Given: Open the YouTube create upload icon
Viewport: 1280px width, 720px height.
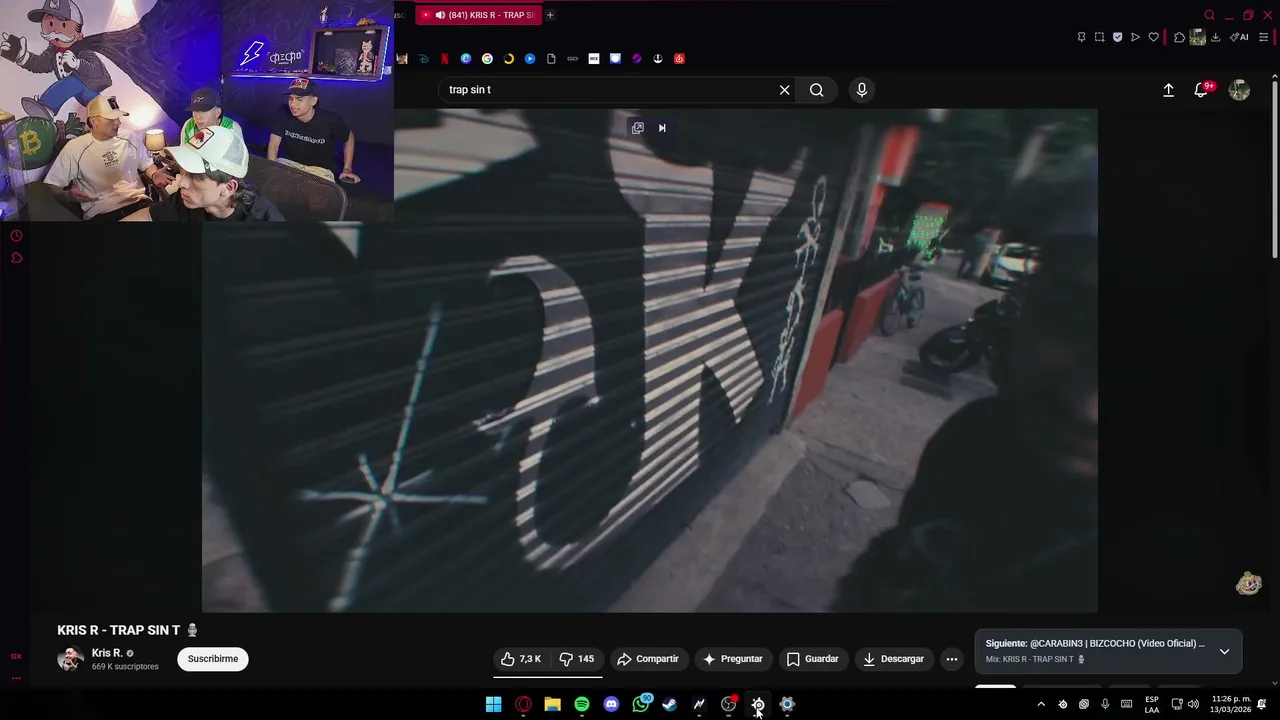Looking at the screenshot, I should tap(1168, 90).
